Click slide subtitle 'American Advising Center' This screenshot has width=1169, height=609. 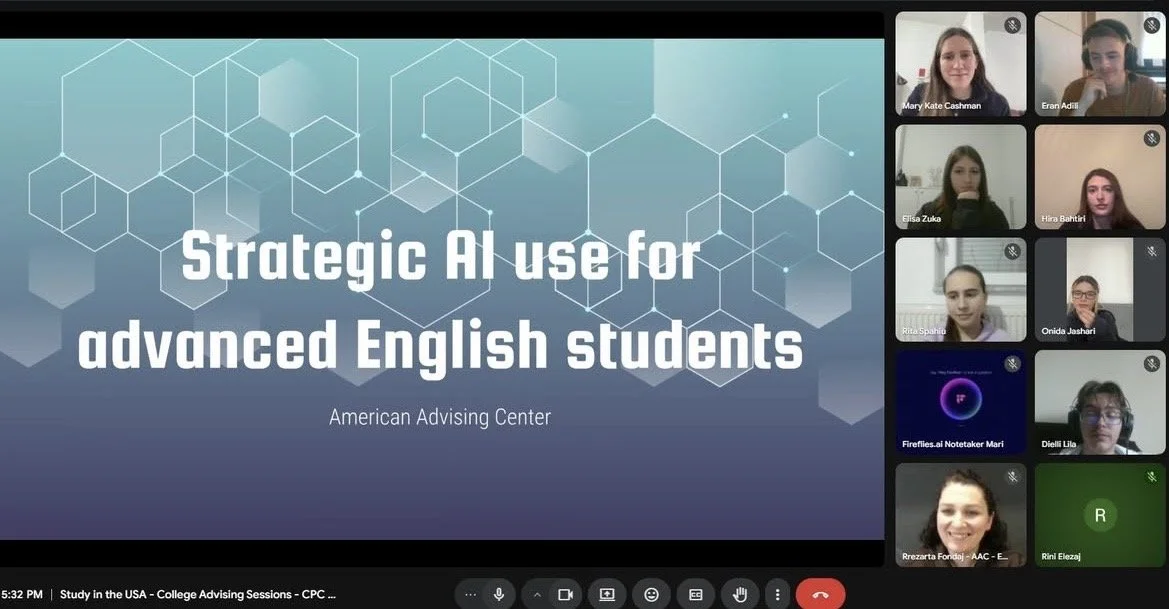pyautogui.click(x=440, y=417)
